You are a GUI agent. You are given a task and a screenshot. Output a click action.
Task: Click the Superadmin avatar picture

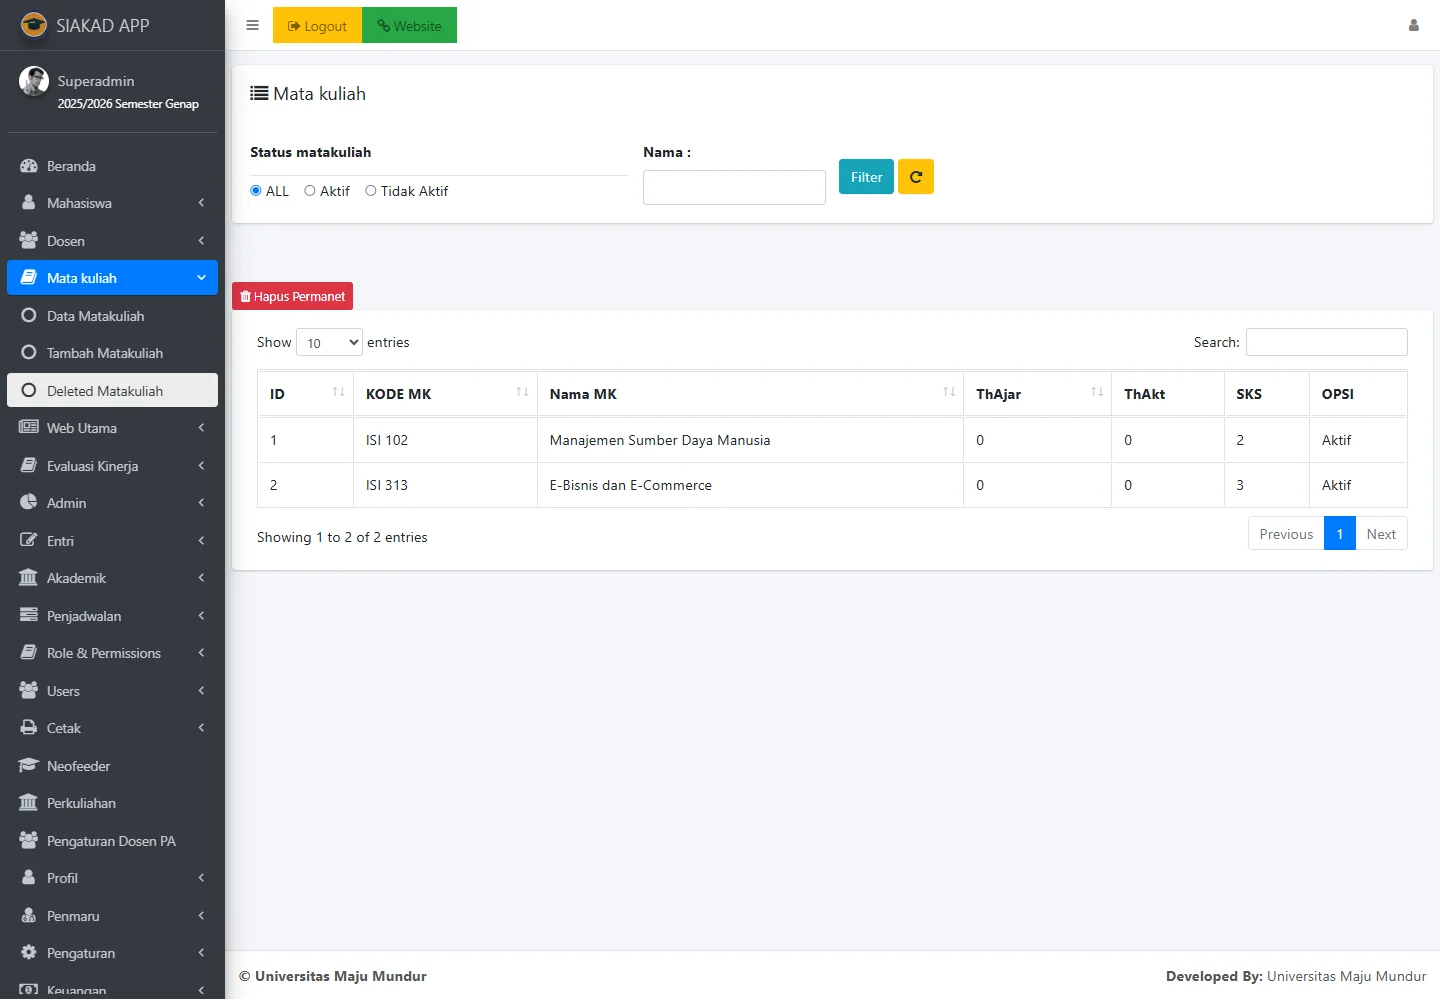click(34, 81)
